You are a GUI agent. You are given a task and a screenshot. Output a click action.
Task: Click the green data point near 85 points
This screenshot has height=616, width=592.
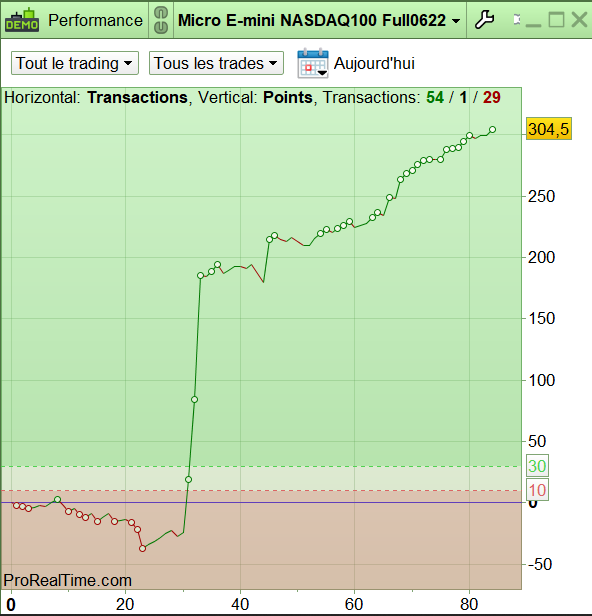click(194, 400)
